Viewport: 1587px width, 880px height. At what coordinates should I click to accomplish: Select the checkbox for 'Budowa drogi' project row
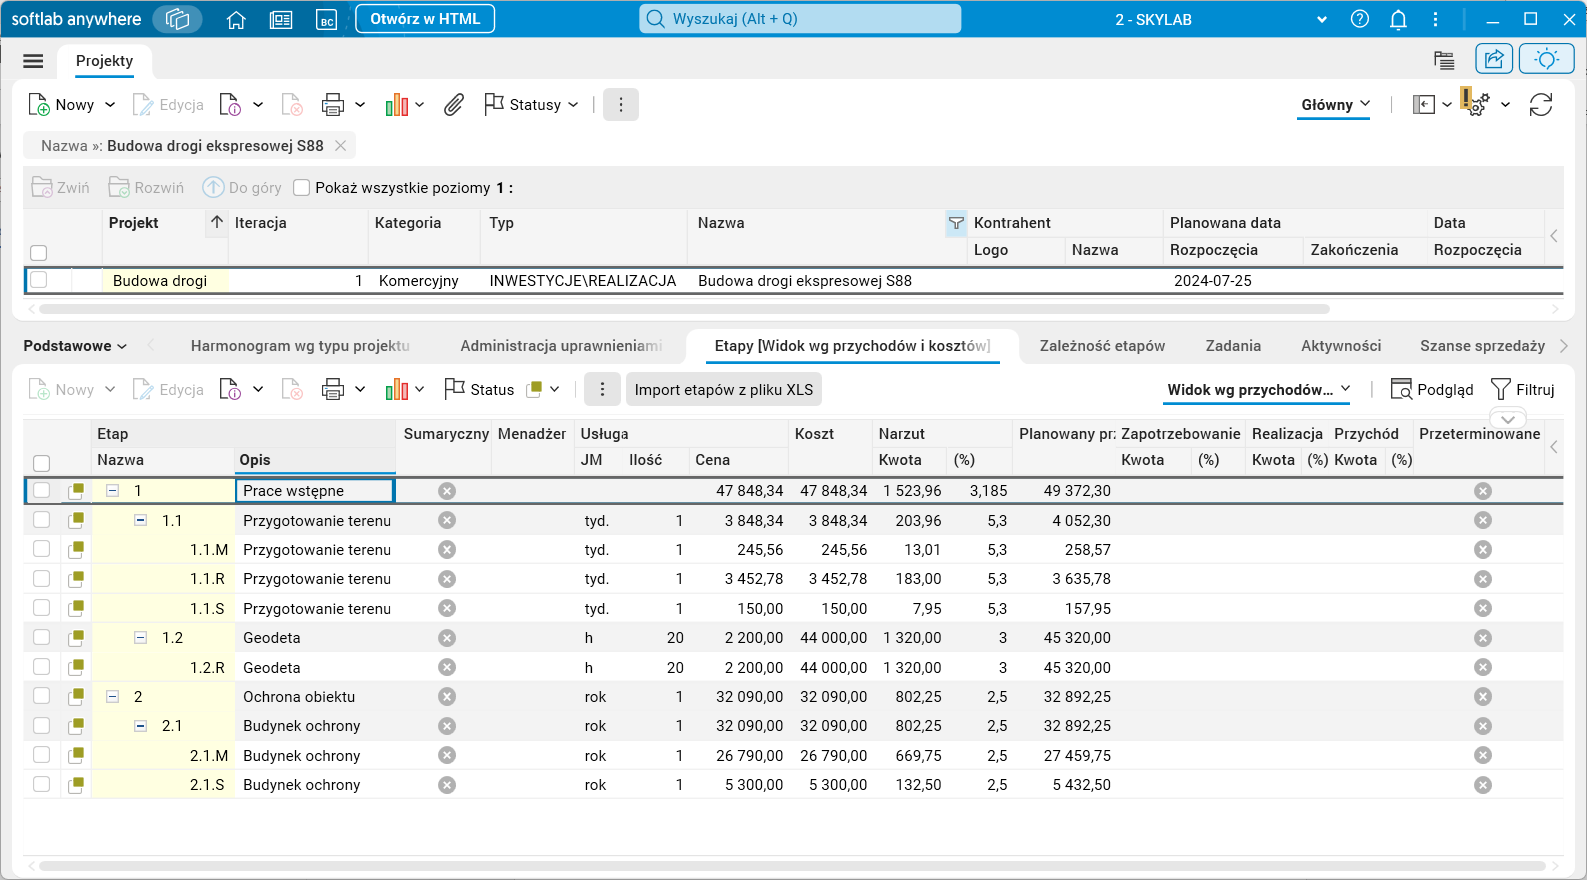tap(39, 280)
